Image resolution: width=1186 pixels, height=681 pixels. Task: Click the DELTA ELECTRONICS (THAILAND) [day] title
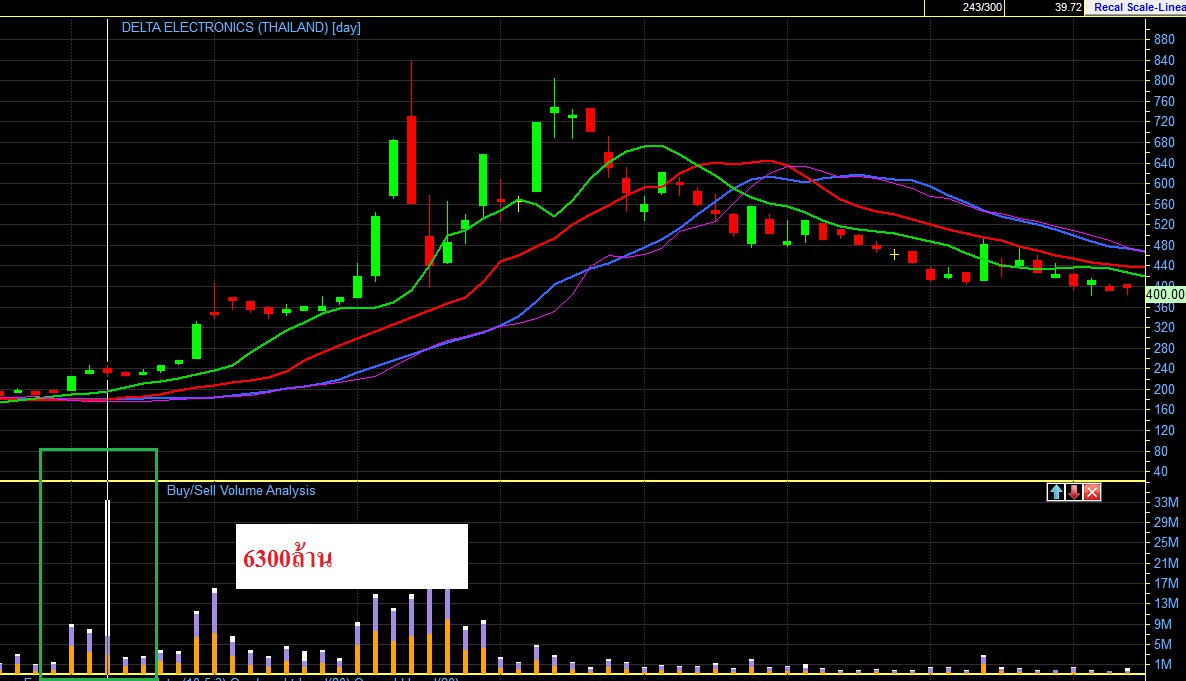[241, 27]
